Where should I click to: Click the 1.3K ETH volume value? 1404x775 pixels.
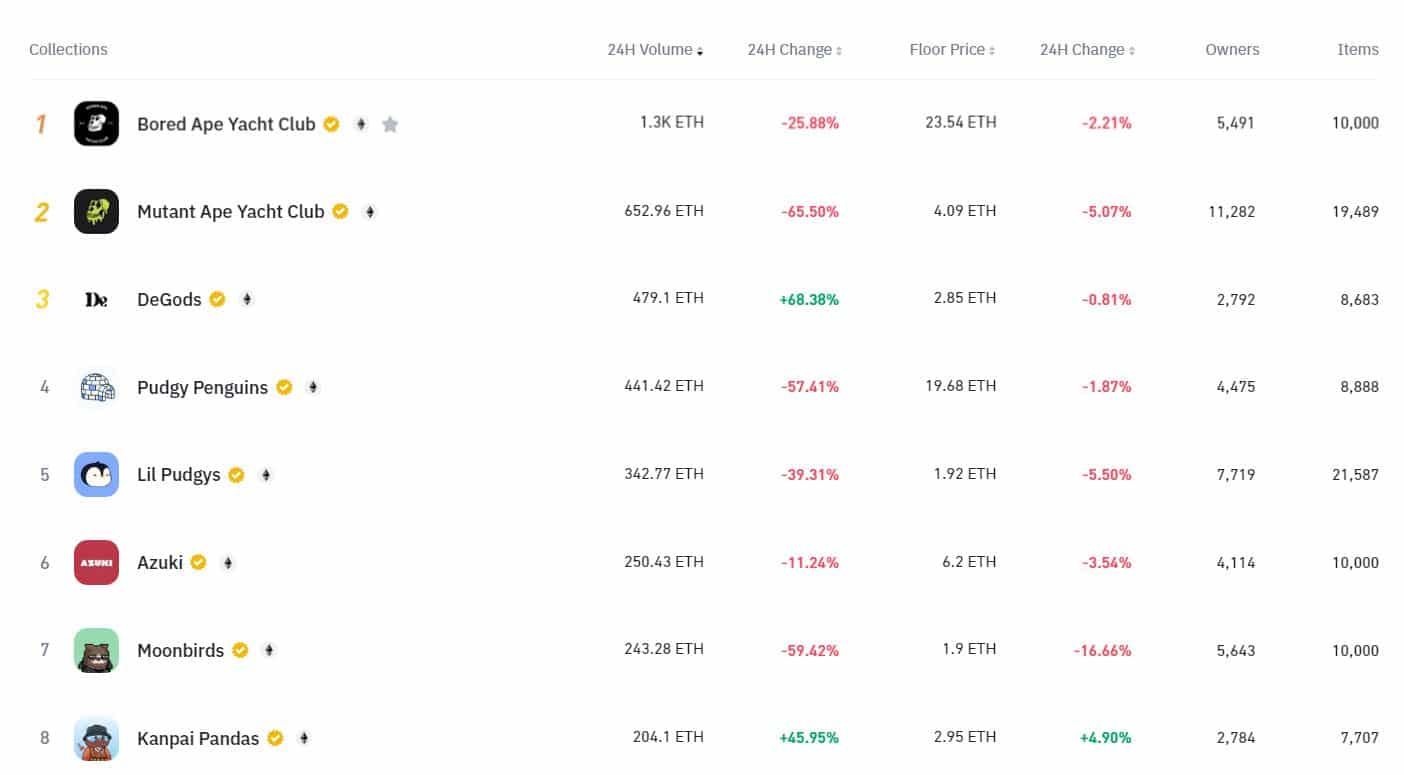[672, 122]
